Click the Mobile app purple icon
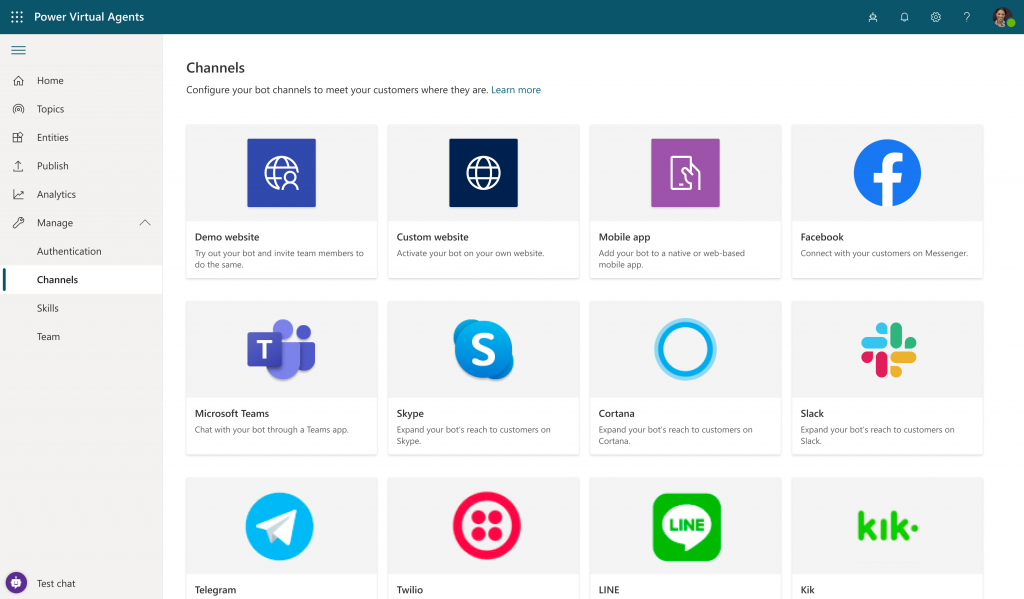The width and height of the screenshot is (1024, 599). point(685,173)
